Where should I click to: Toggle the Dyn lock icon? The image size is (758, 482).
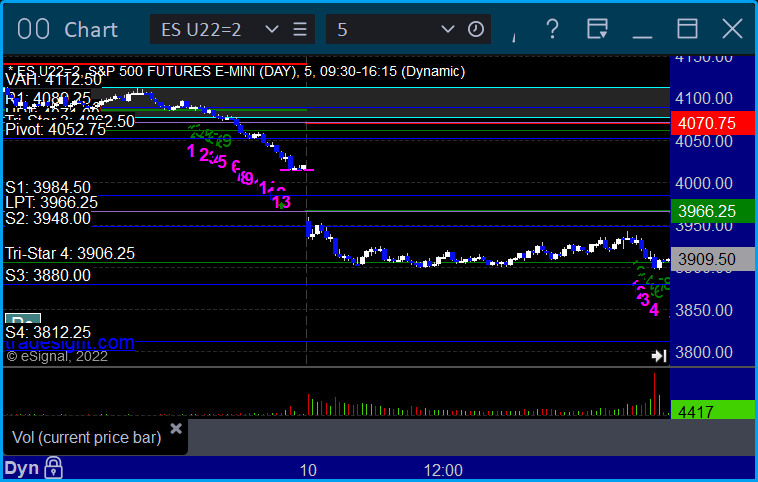(x=53, y=467)
